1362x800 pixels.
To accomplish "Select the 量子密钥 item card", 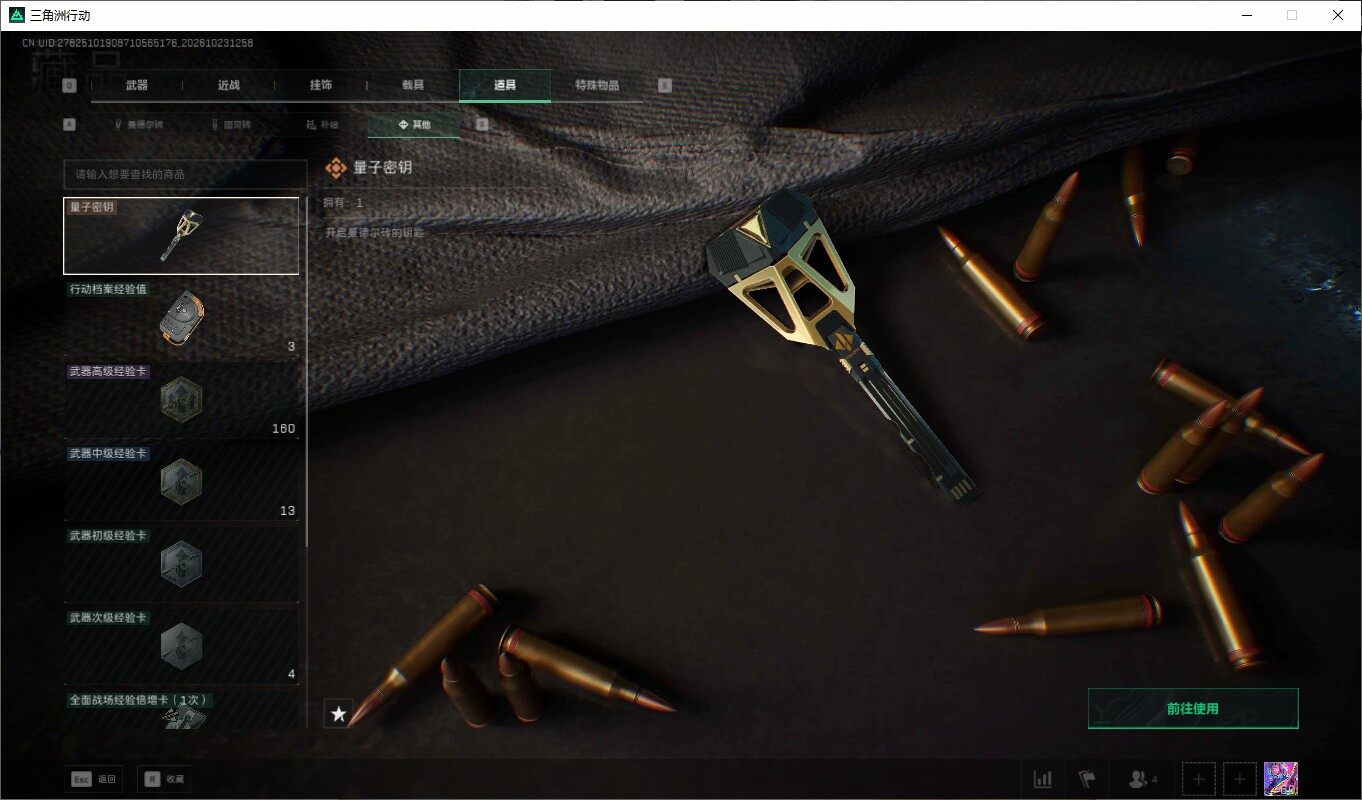I will pos(181,236).
